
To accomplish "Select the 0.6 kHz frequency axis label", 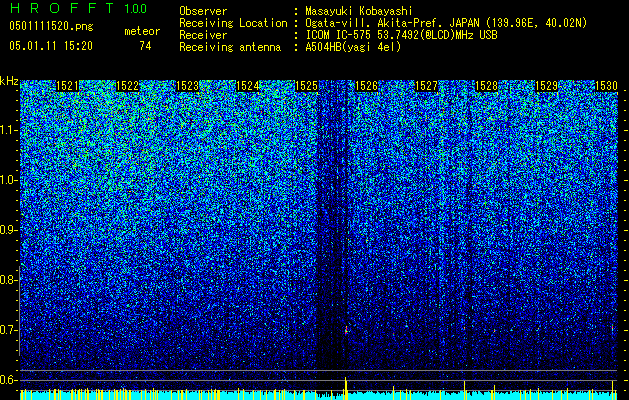I will point(9,380).
